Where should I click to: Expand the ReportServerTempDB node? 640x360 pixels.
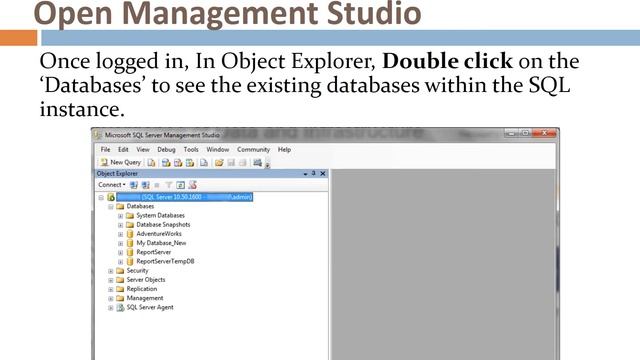click(120, 262)
